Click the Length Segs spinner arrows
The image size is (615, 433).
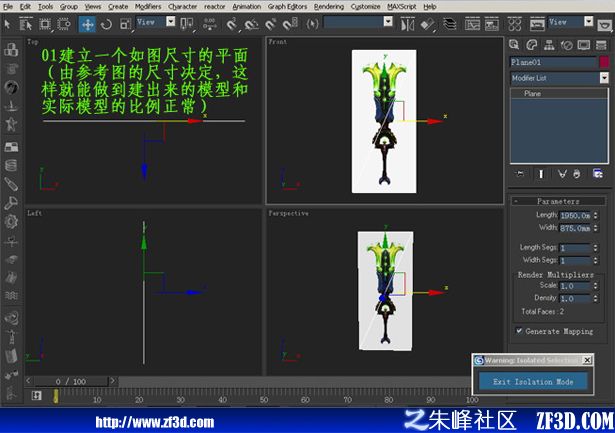point(595,248)
